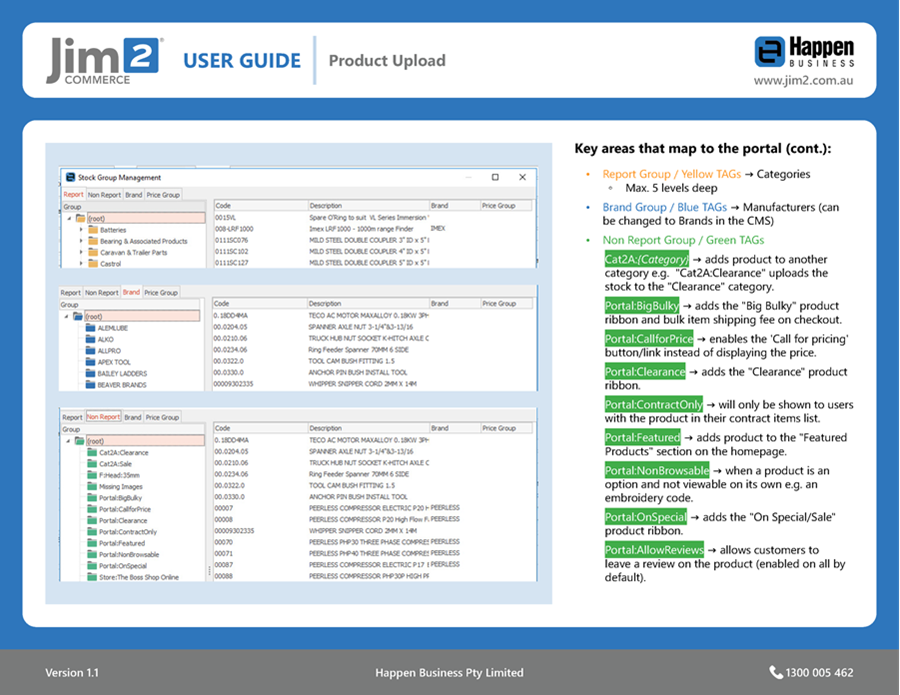
Task: Maximize the Stock Group Management window
Action: click(495, 177)
